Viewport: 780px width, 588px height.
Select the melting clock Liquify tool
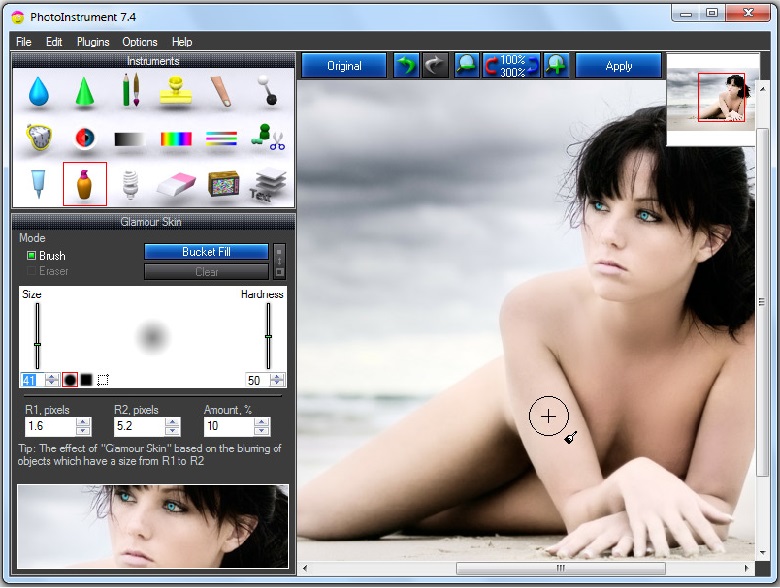(x=39, y=137)
